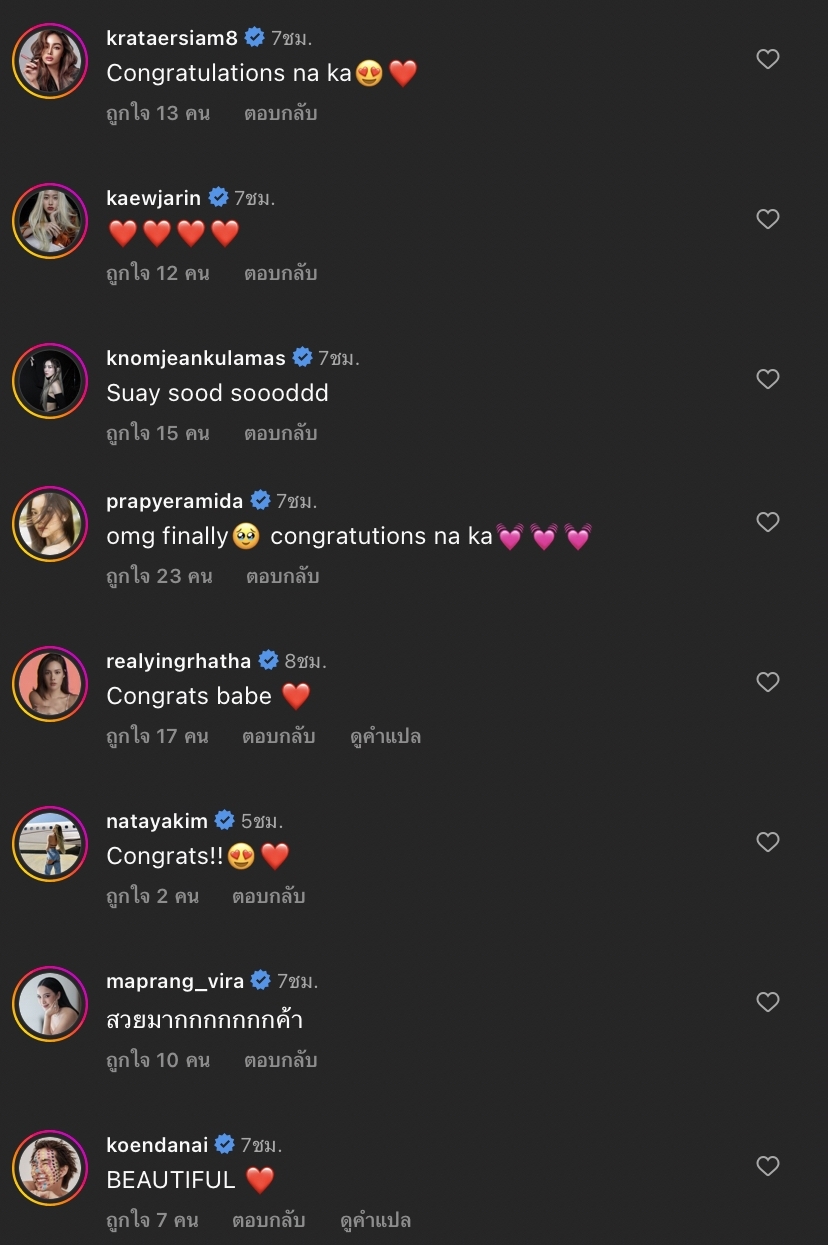The height and width of the screenshot is (1245, 828).
Task: Like maprang_vira's comment
Action: click(767, 1003)
